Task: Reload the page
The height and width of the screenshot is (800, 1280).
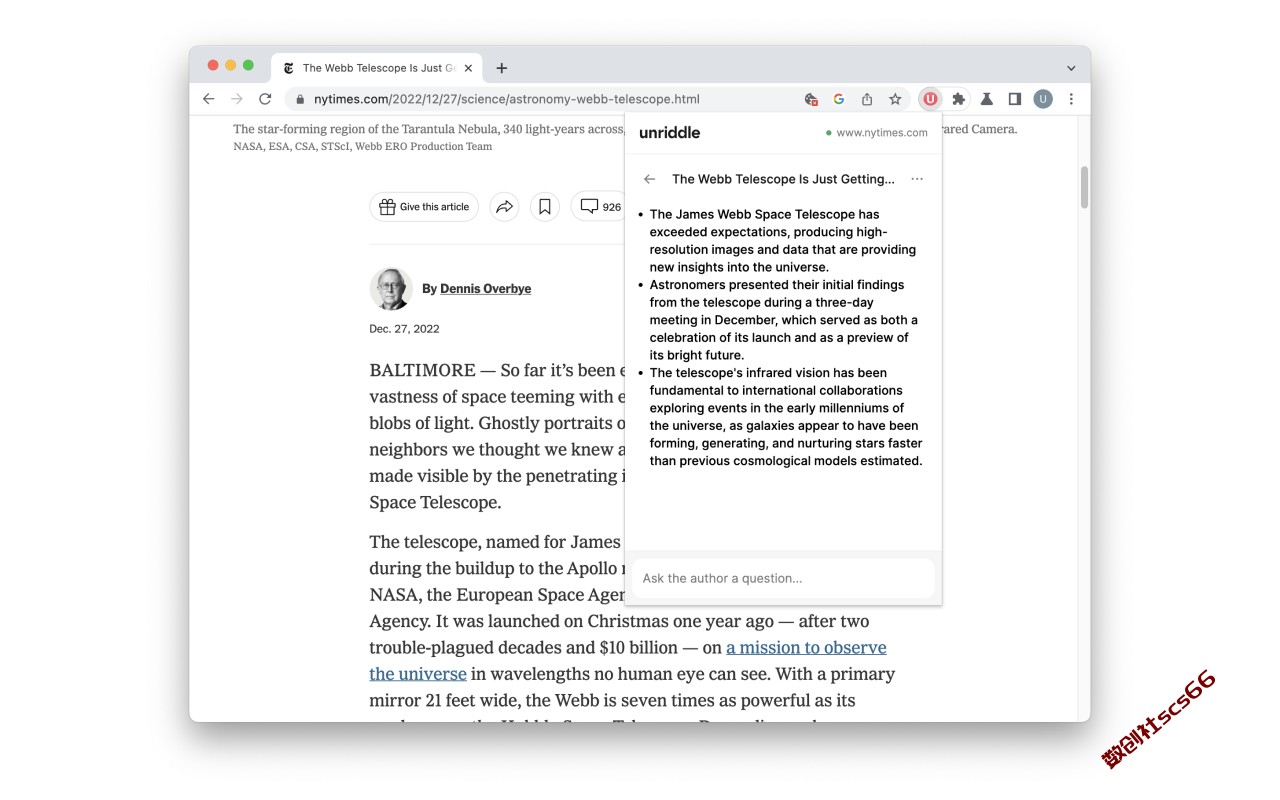Action: click(265, 99)
